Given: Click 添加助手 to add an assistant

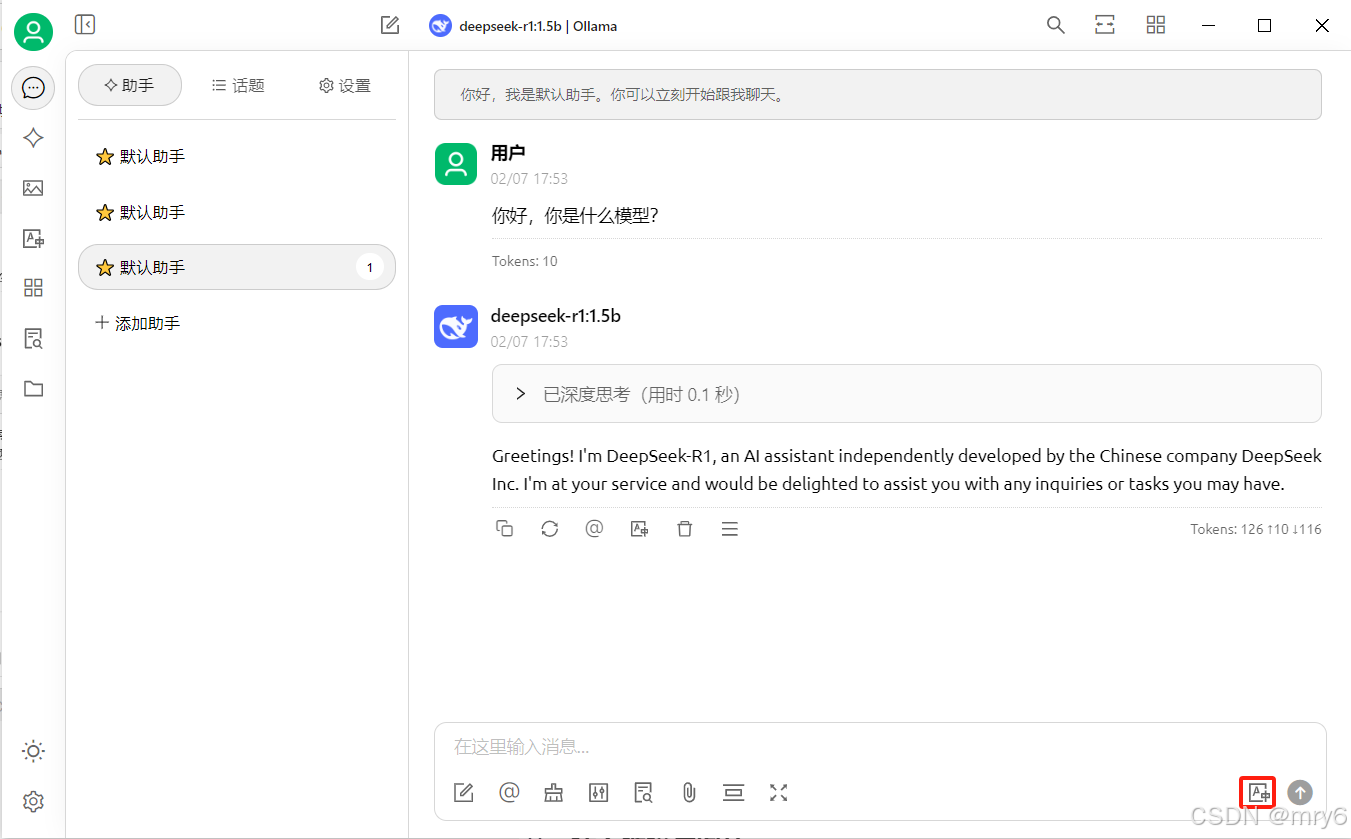Looking at the screenshot, I should tap(138, 323).
